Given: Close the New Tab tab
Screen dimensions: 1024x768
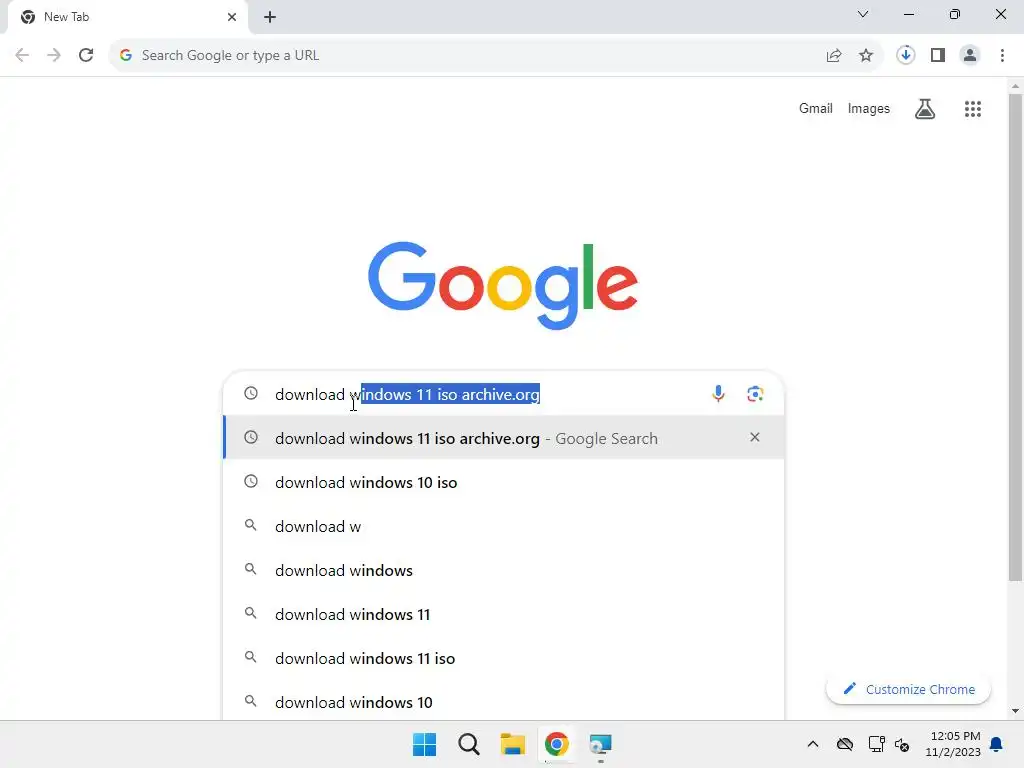Looking at the screenshot, I should (232, 17).
